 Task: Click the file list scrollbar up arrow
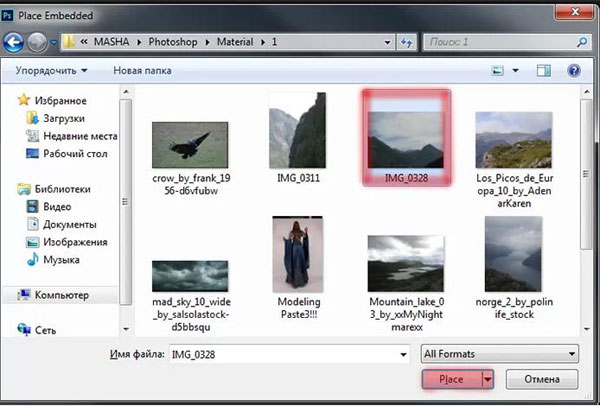click(587, 91)
